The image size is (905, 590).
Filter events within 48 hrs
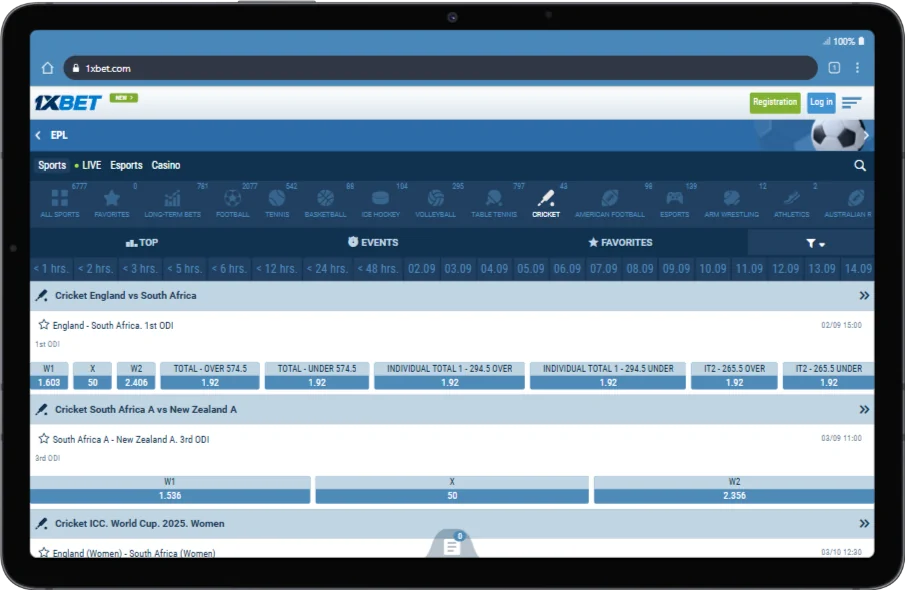click(x=378, y=268)
